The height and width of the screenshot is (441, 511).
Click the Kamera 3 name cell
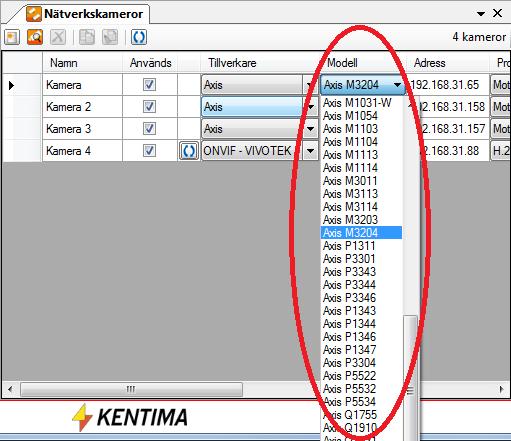coord(82,129)
